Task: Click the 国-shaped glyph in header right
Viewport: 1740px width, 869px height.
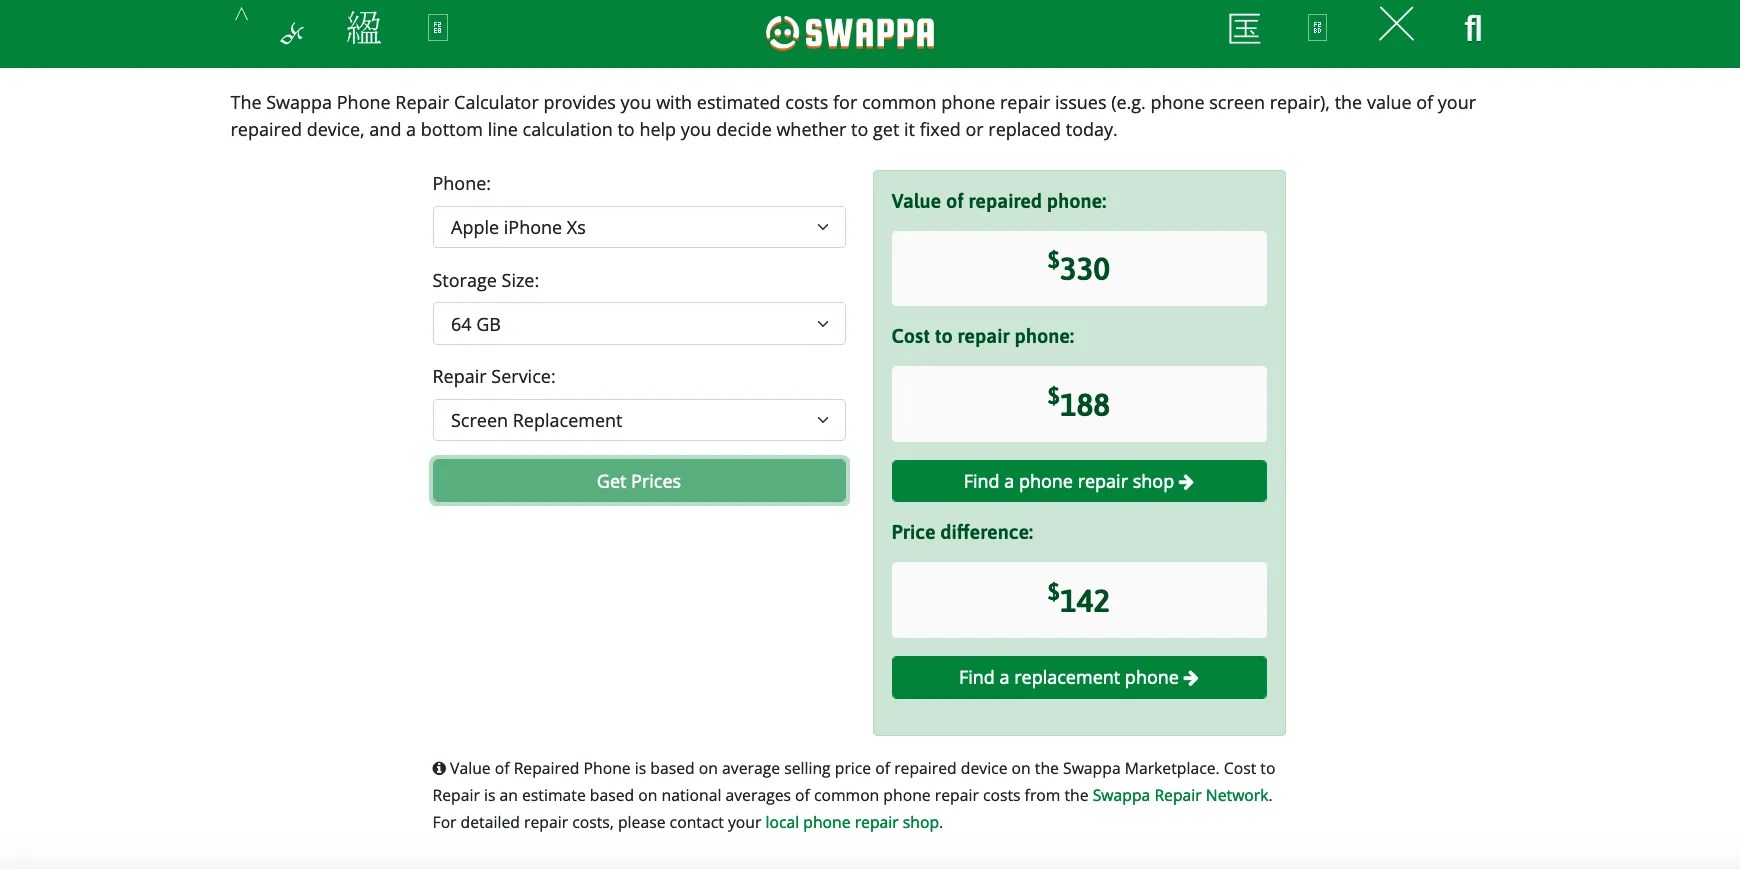Action: pos(1244,29)
